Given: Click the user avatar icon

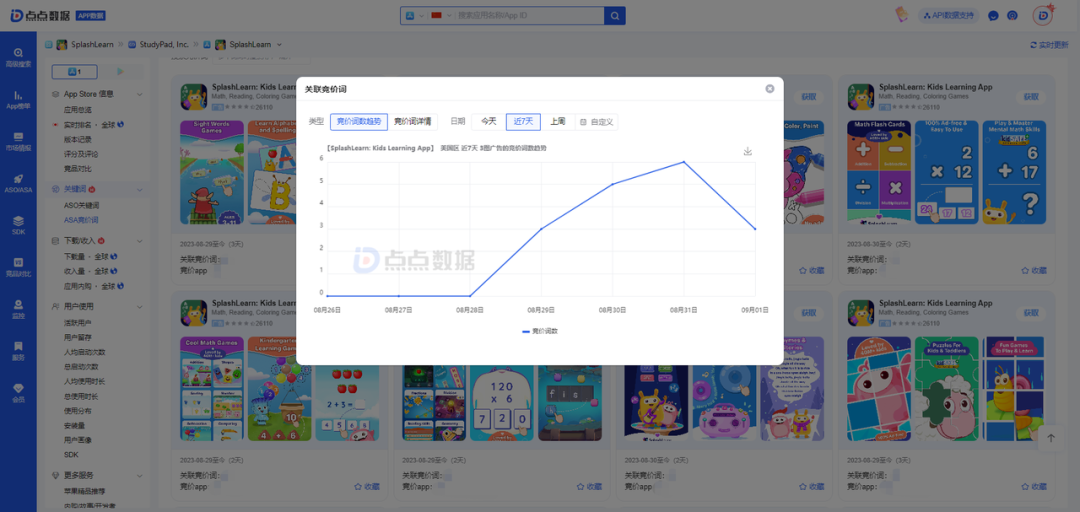Looking at the screenshot, I should 1043,15.
